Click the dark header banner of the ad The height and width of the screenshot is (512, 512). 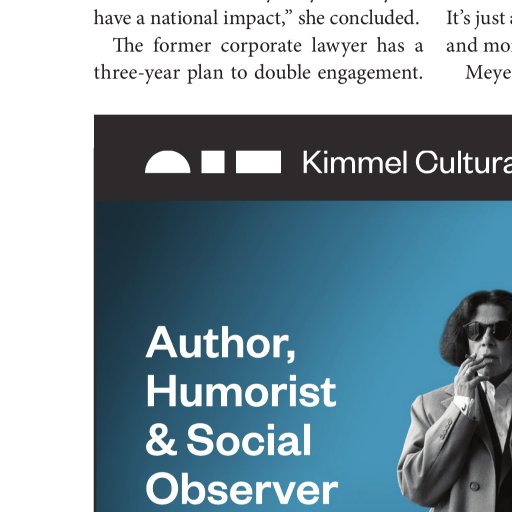pos(303,158)
